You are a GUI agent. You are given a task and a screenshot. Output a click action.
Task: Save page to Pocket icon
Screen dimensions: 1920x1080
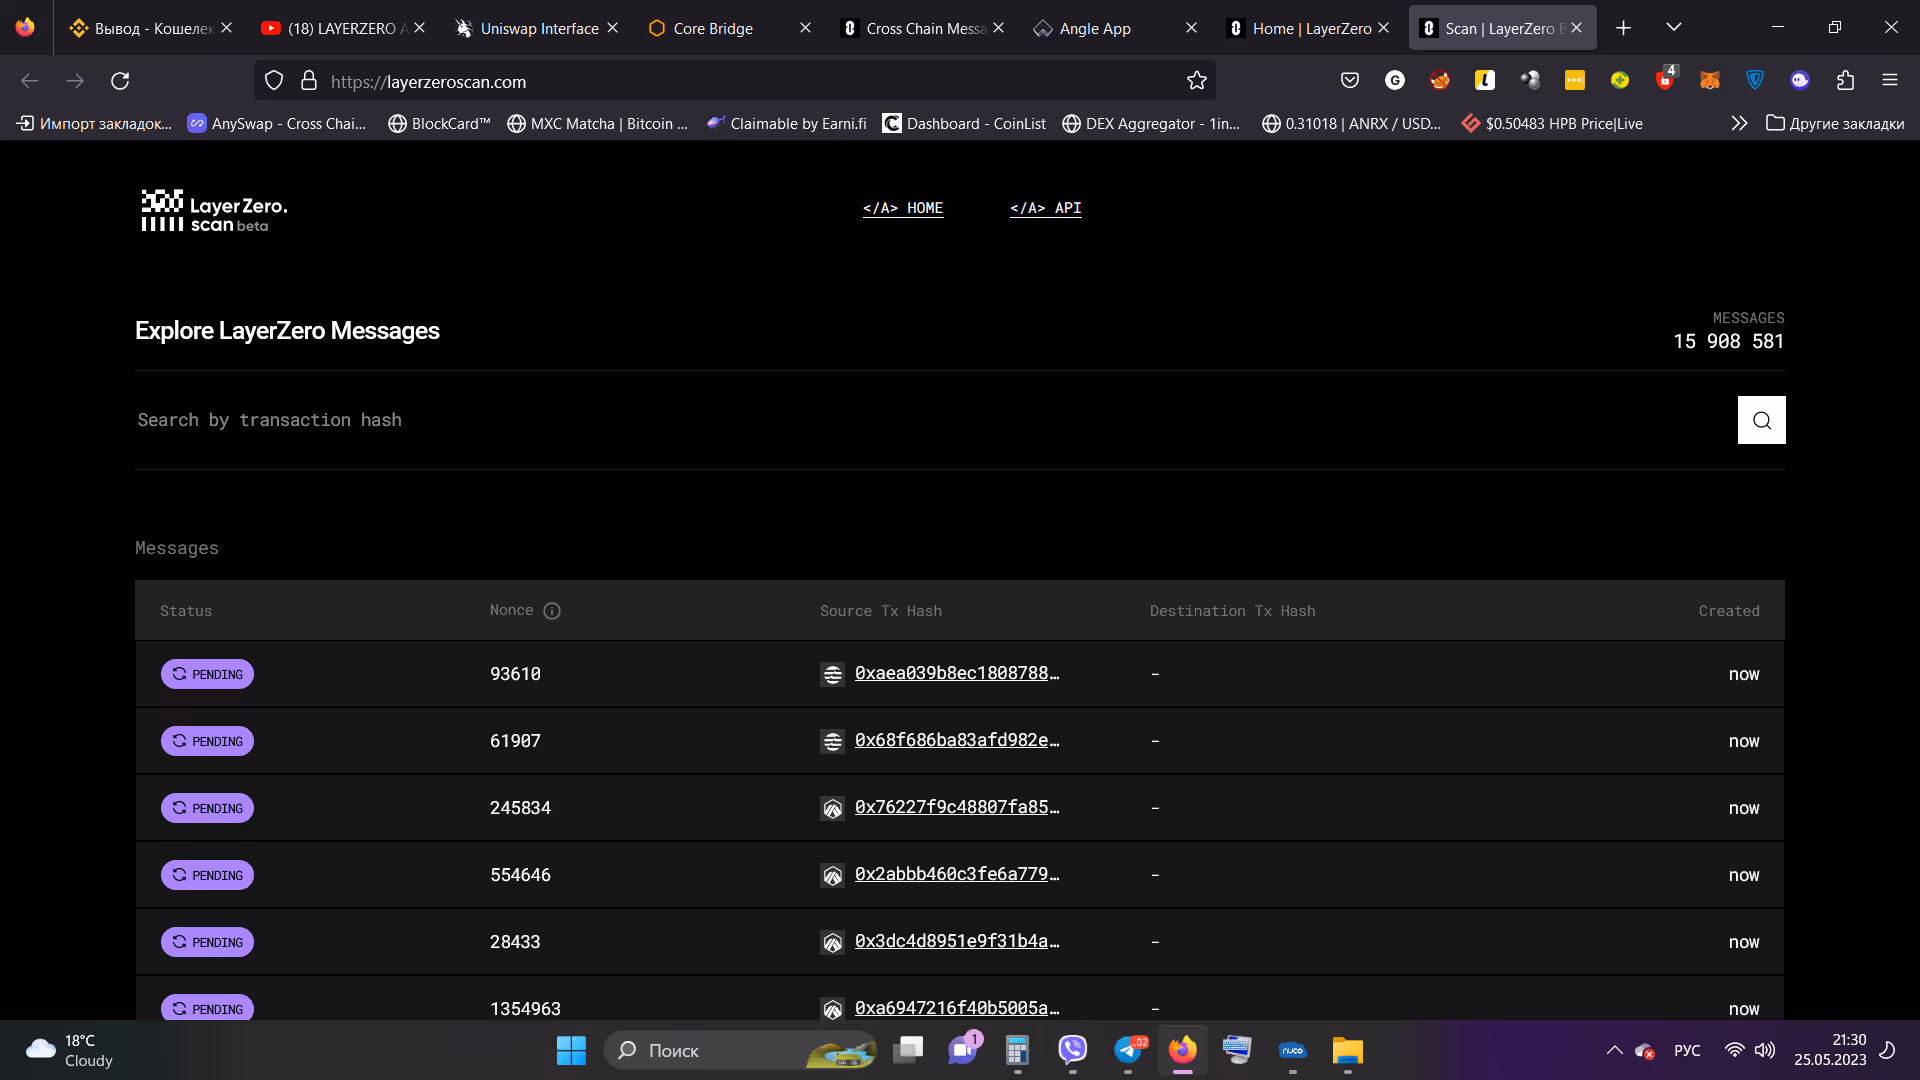pyautogui.click(x=1349, y=81)
